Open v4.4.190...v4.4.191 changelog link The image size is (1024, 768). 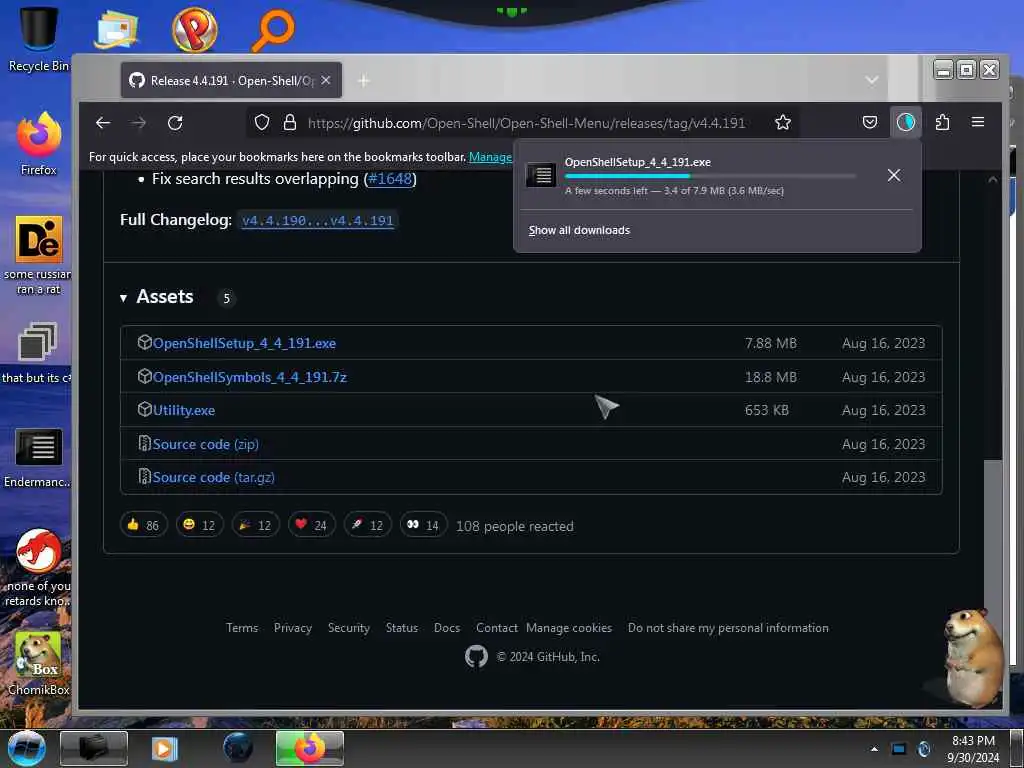317,221
